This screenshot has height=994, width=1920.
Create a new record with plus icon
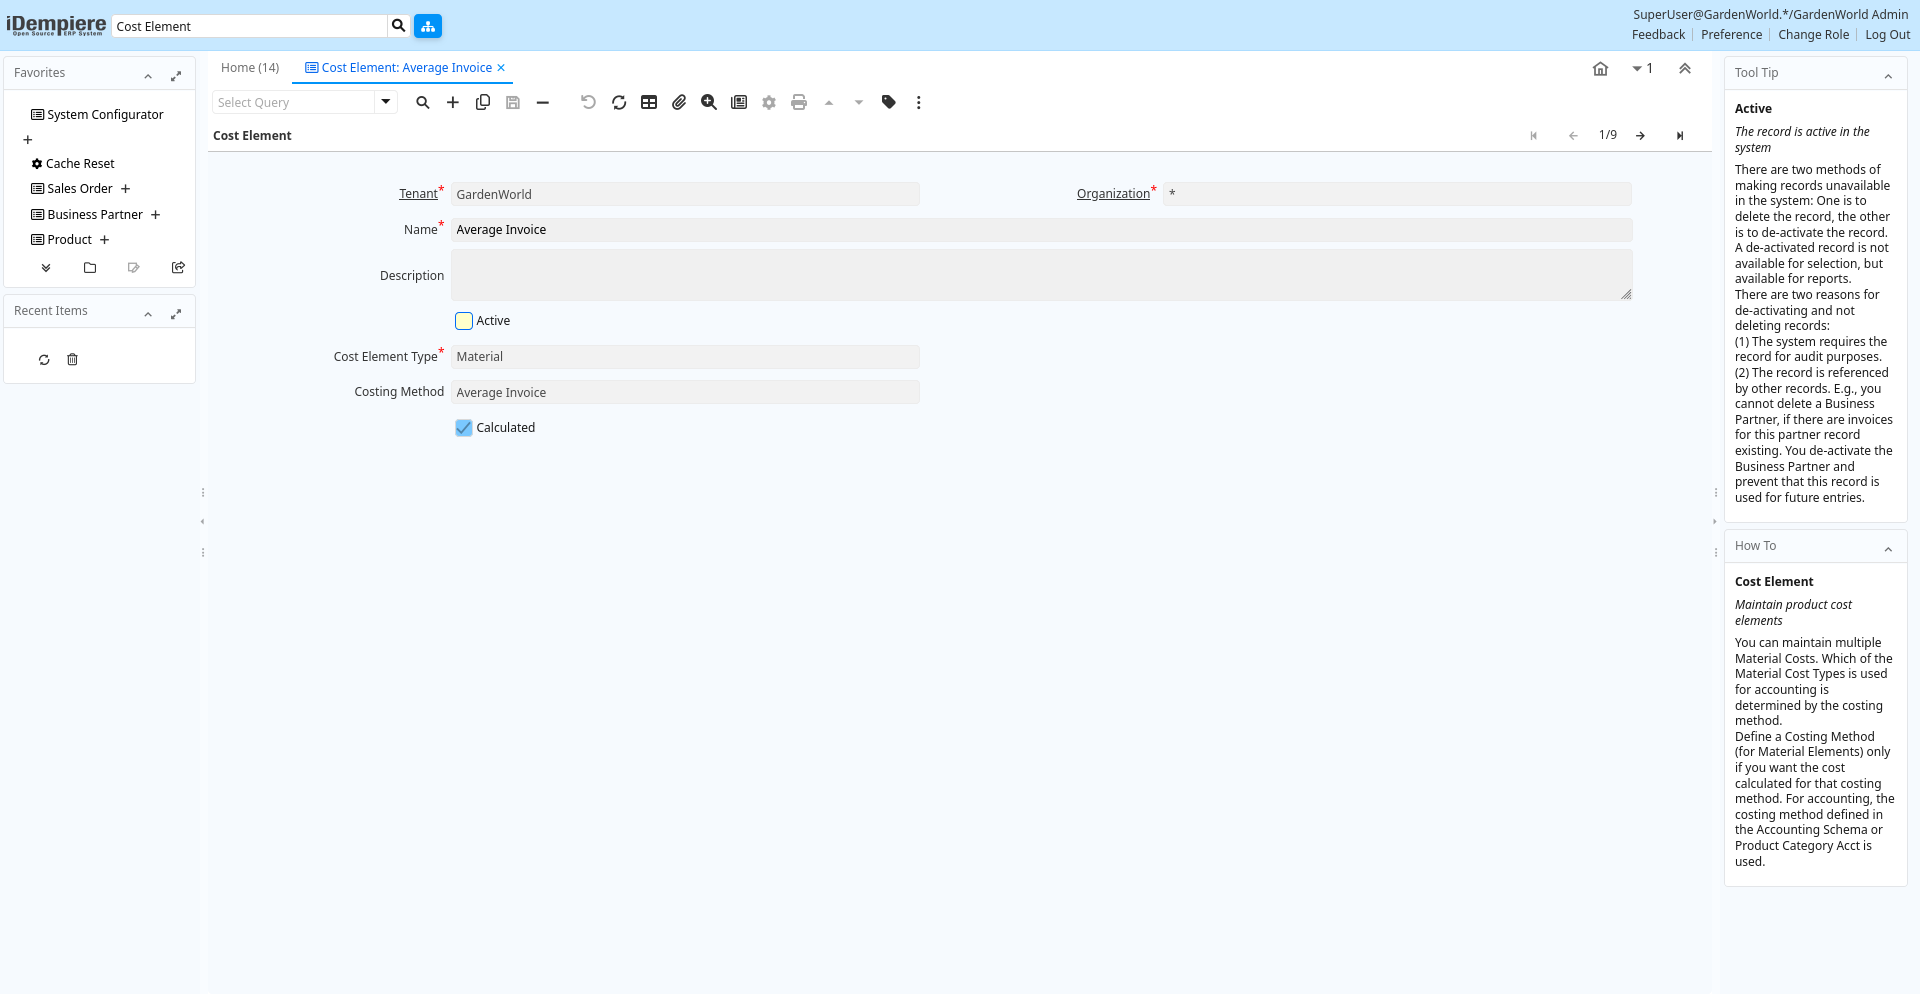[453, 102]
